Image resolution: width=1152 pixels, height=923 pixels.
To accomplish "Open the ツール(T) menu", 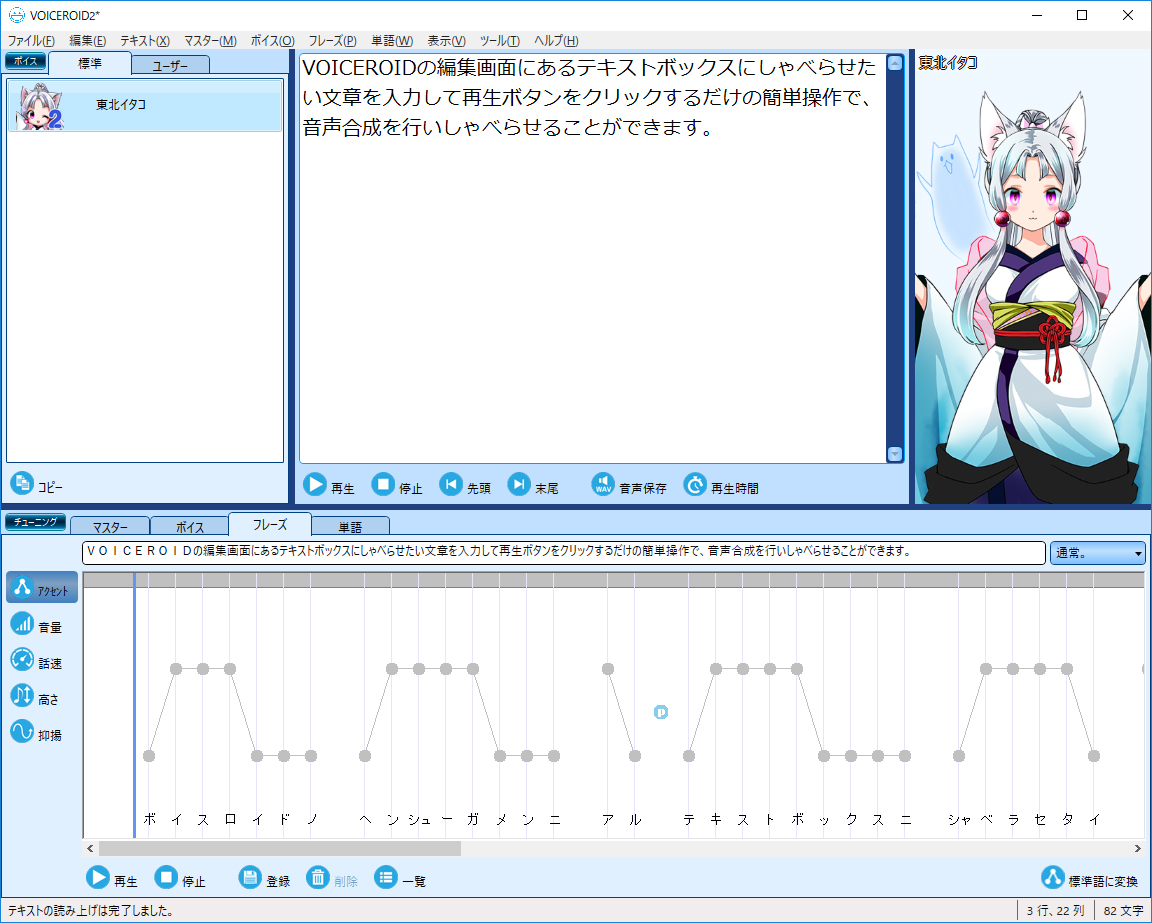I will point(500,41).
